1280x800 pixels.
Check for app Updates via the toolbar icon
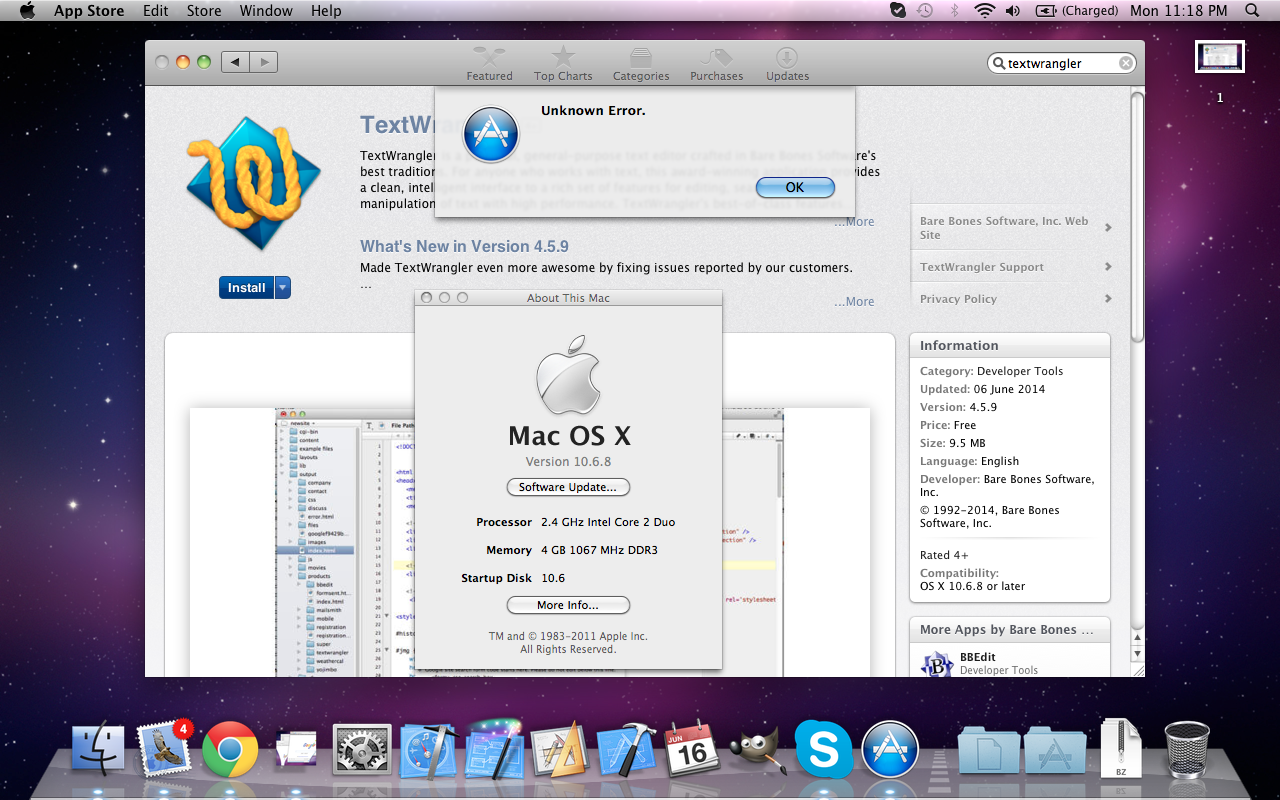(787, 63)
